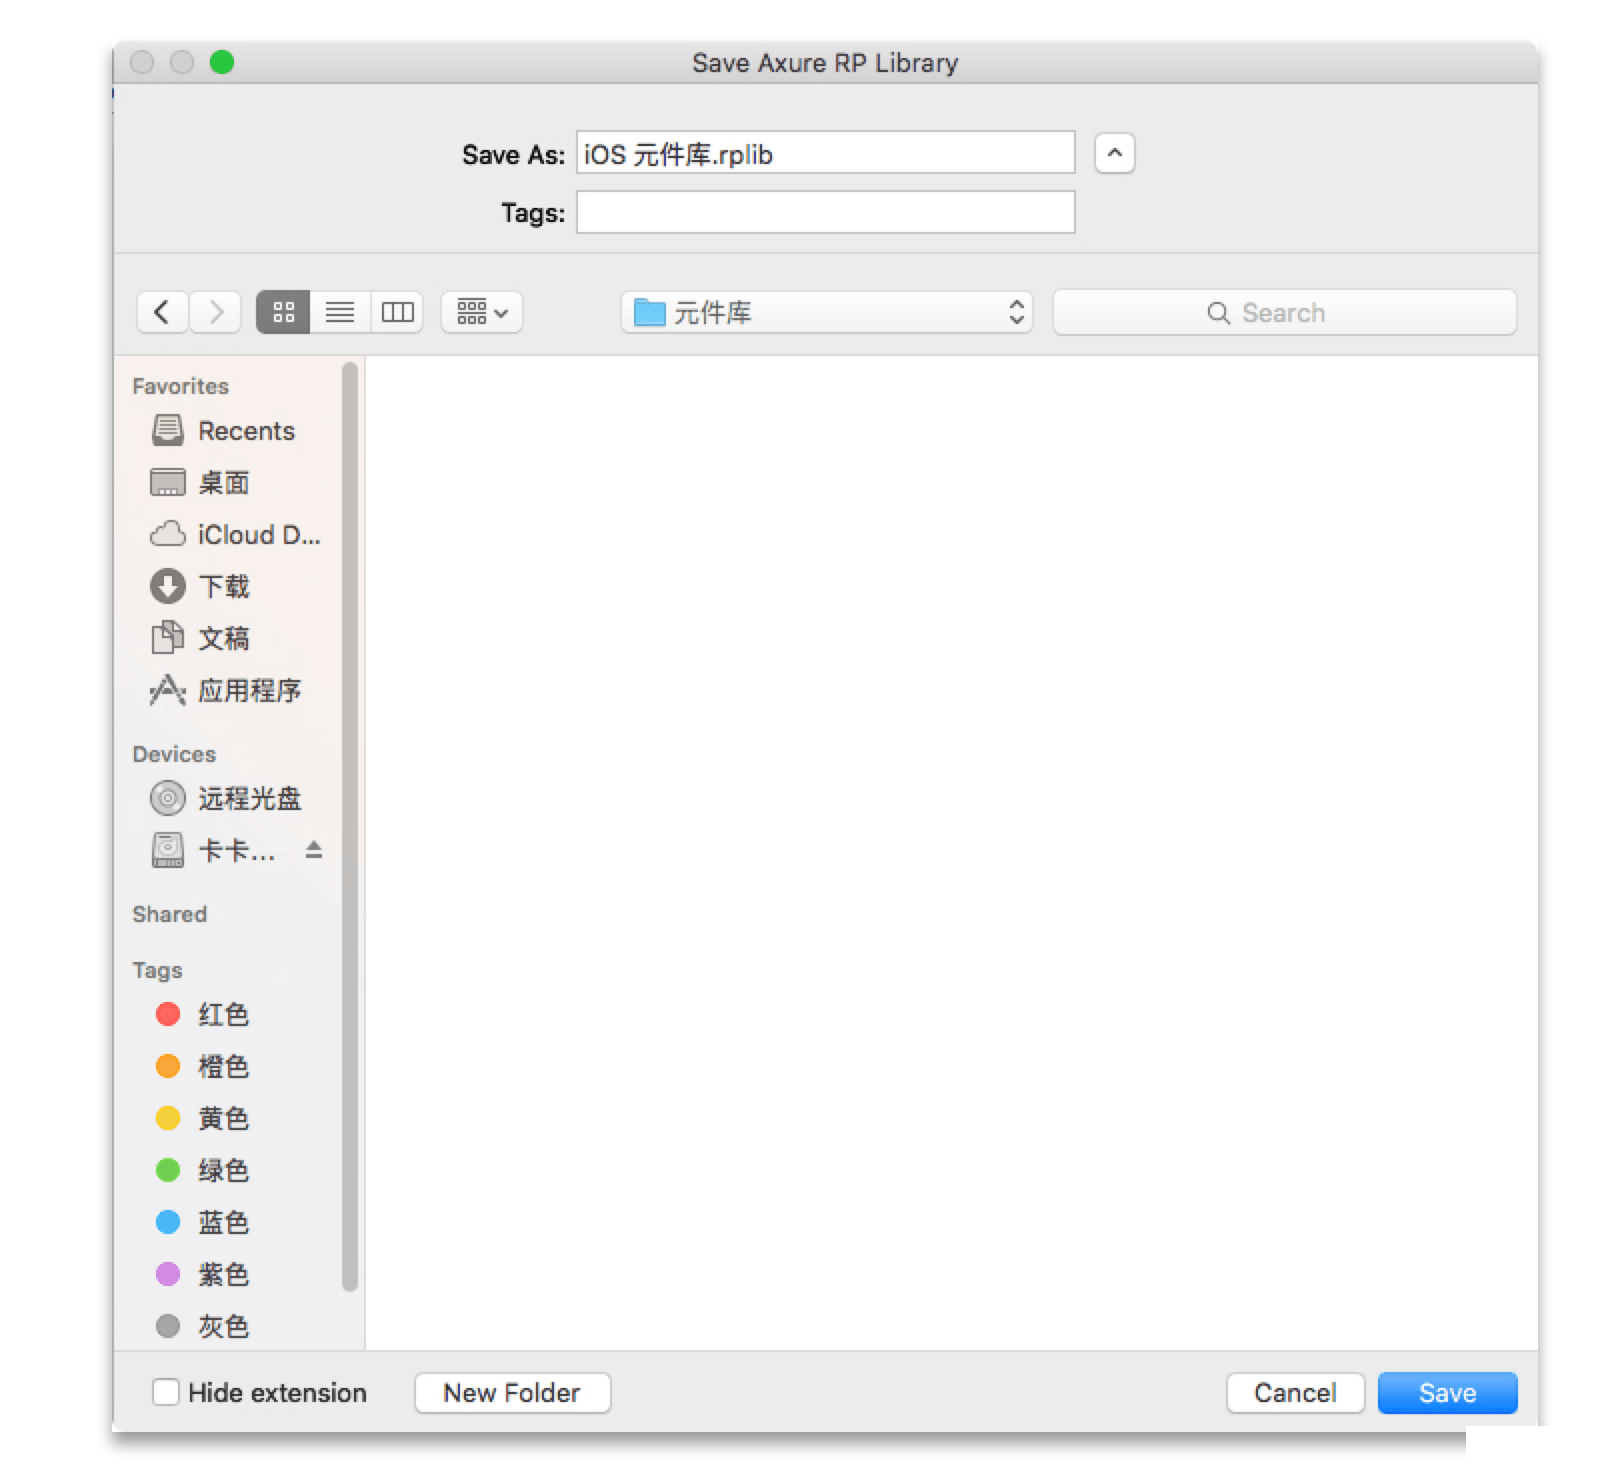Viewport: 1600px width, 1470px height.
Task: Eject the 卡卡 device
Action: (314, 850)
